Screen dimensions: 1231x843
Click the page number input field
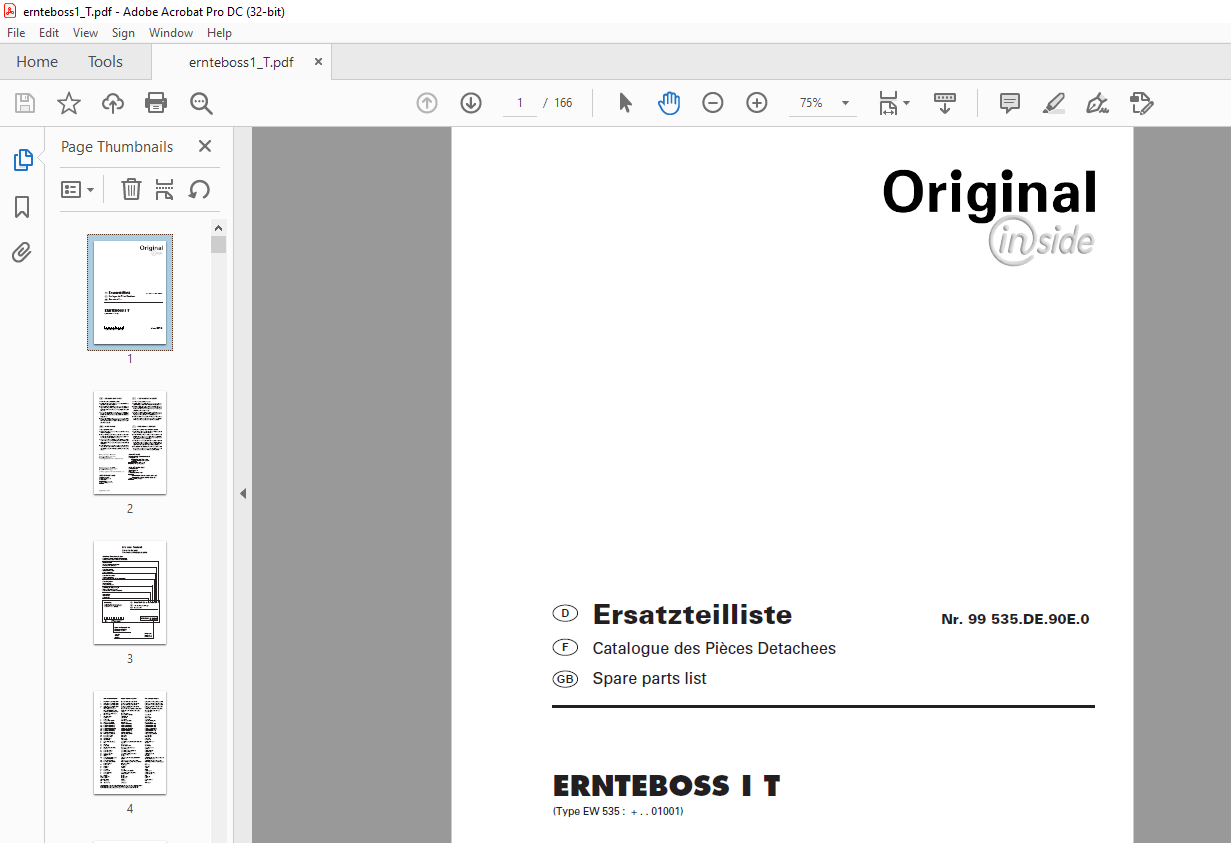520,103
